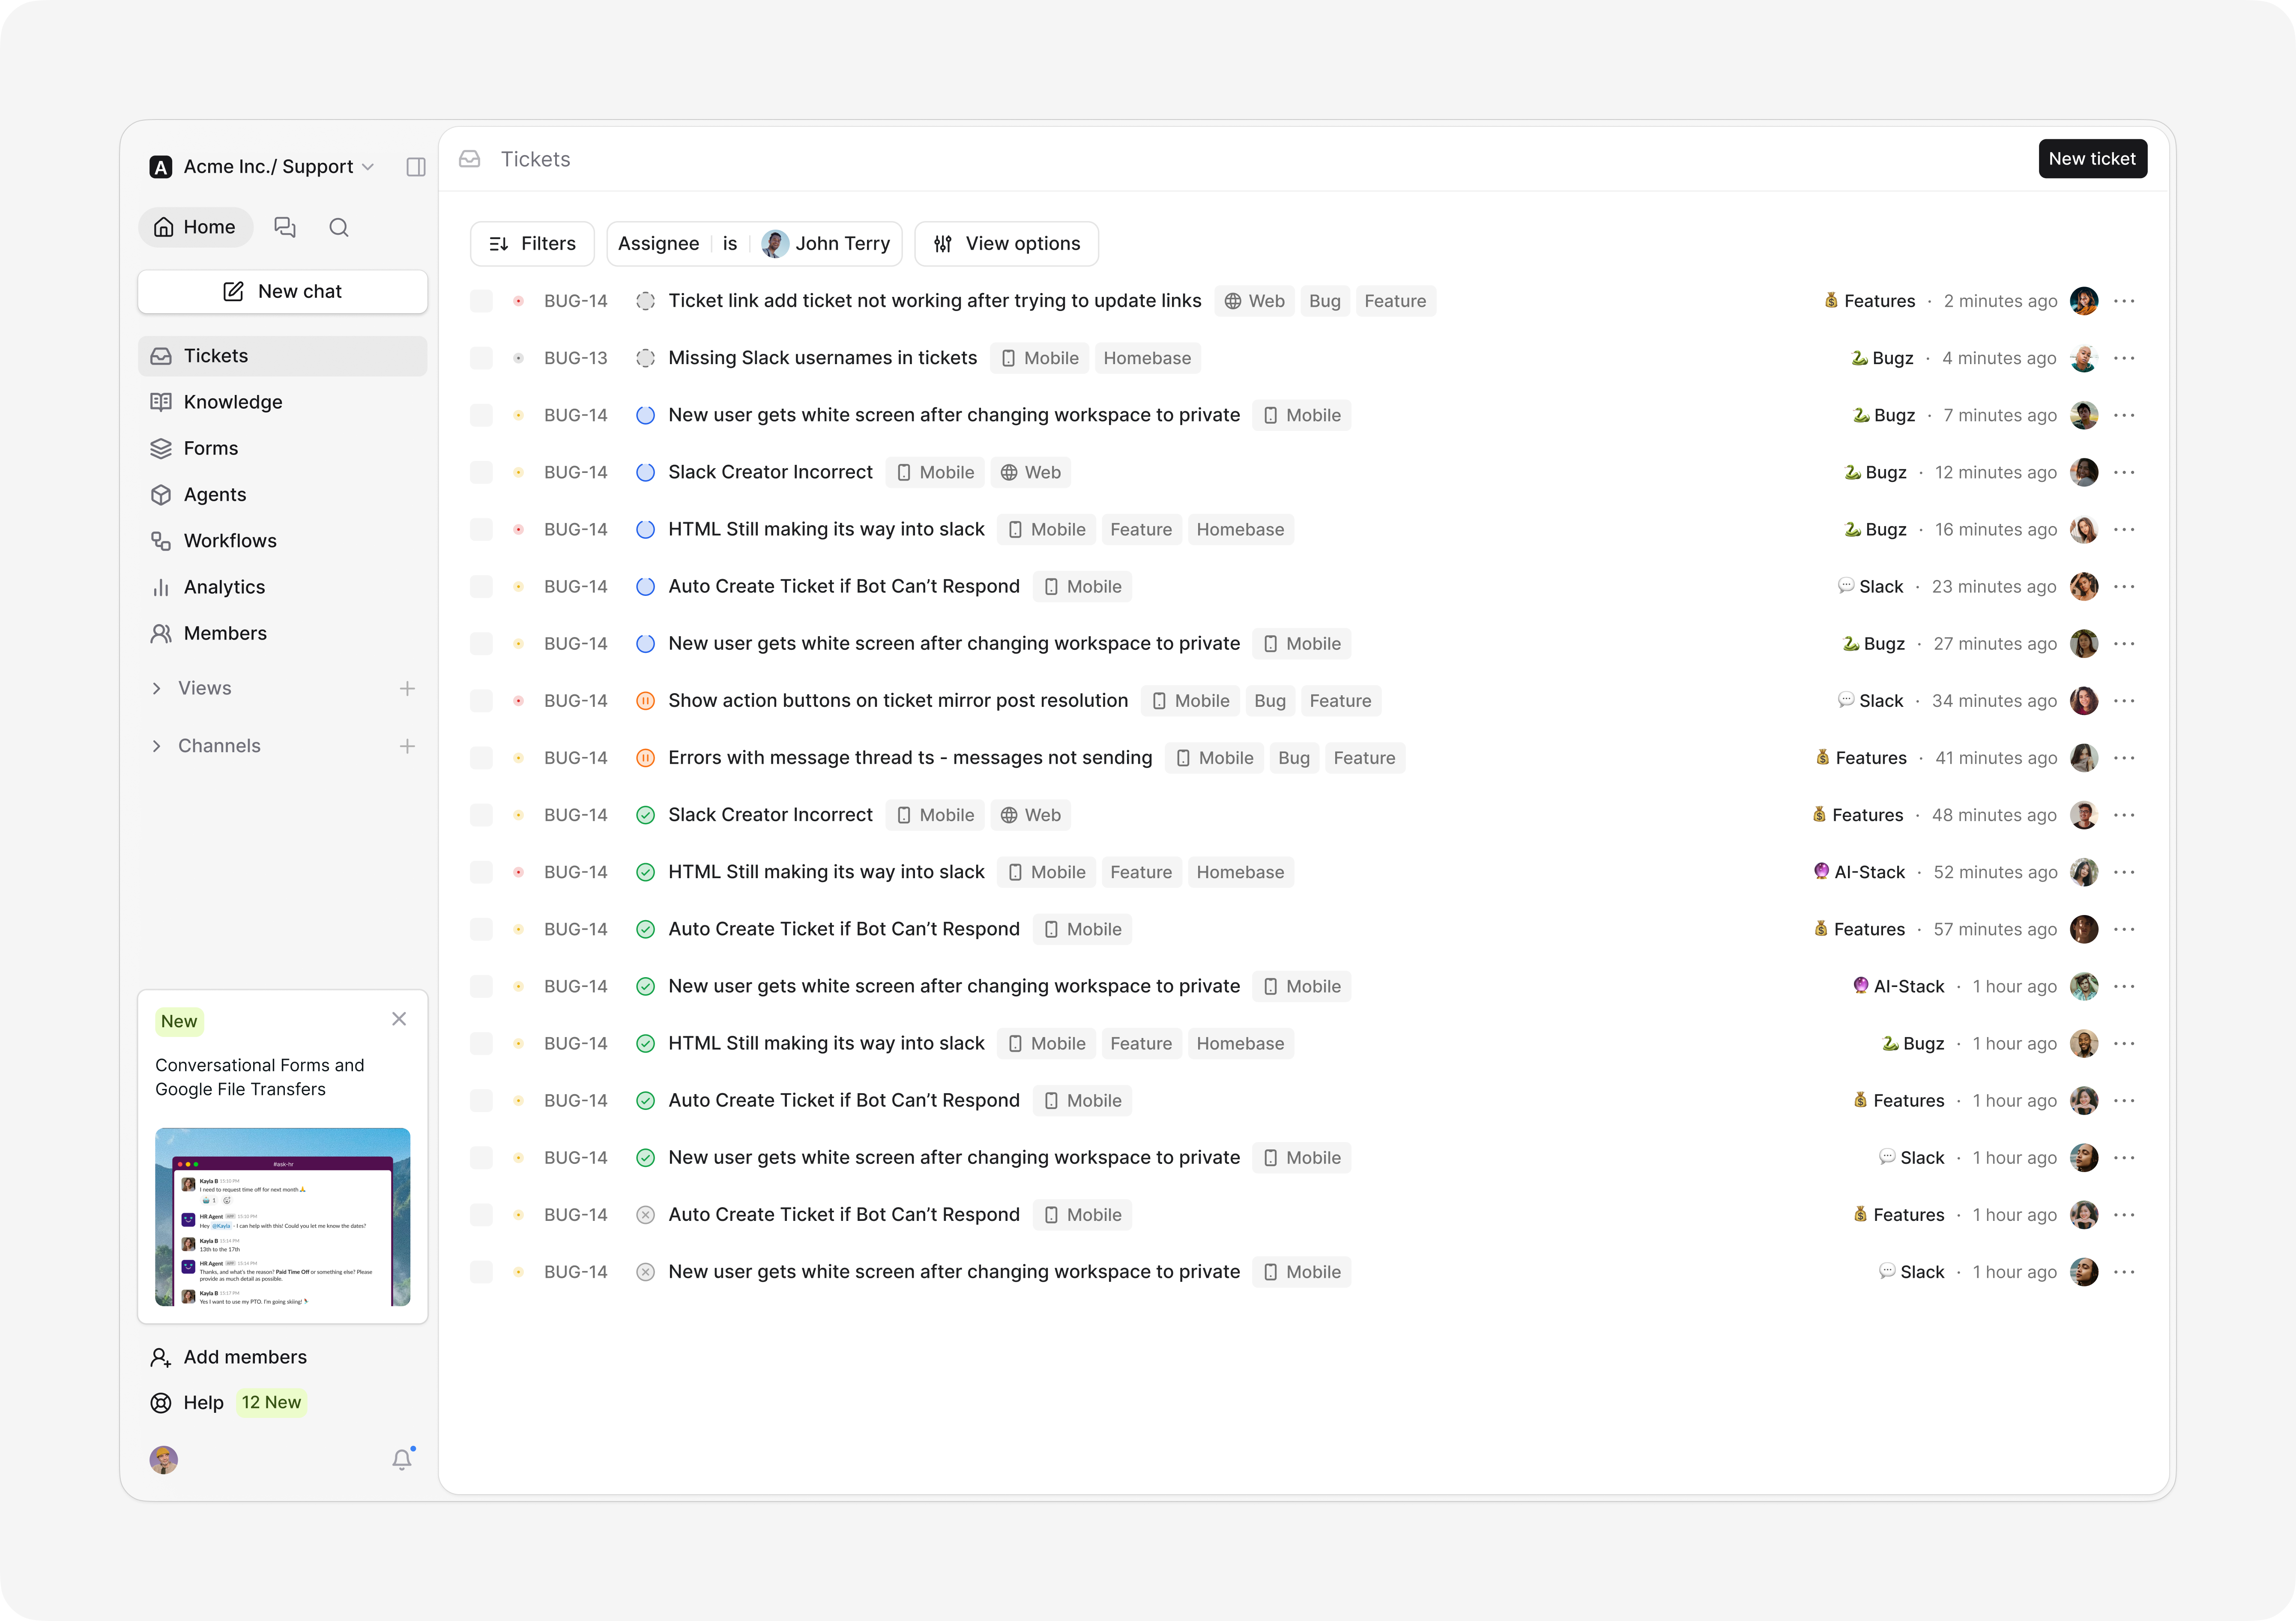The height and width of the screenshot is (1621, 2296).
Task: Open ticket 'Missing Slack usernames in tickets'
Action: pos(822,358)
